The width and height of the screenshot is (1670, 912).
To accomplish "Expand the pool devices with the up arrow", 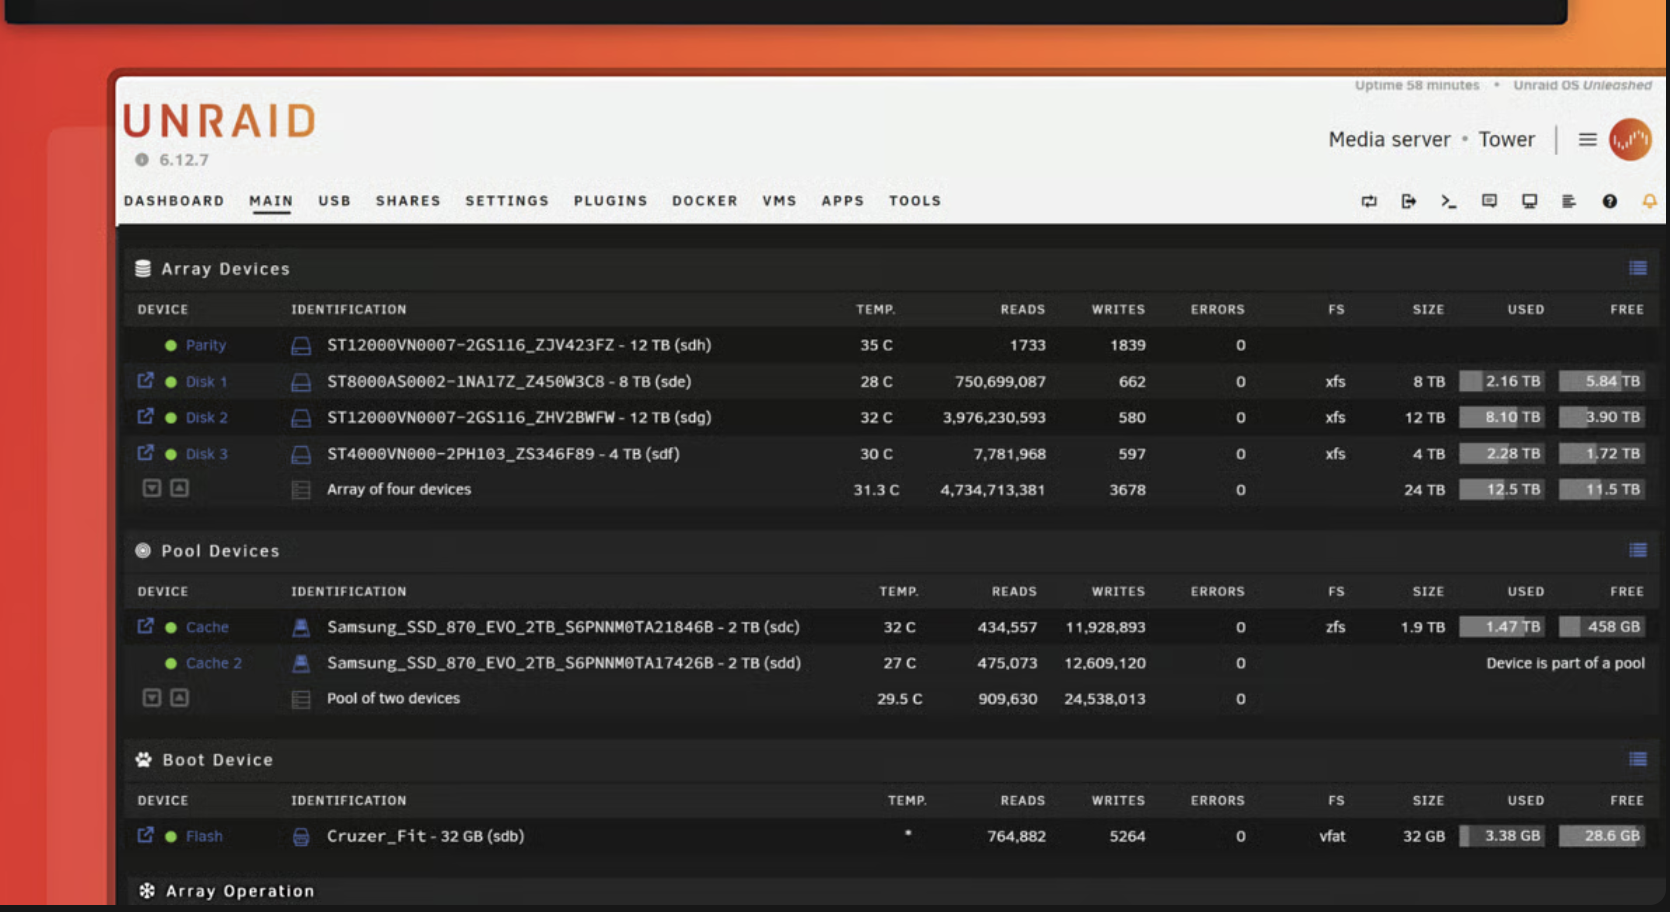I will point(179,697).
